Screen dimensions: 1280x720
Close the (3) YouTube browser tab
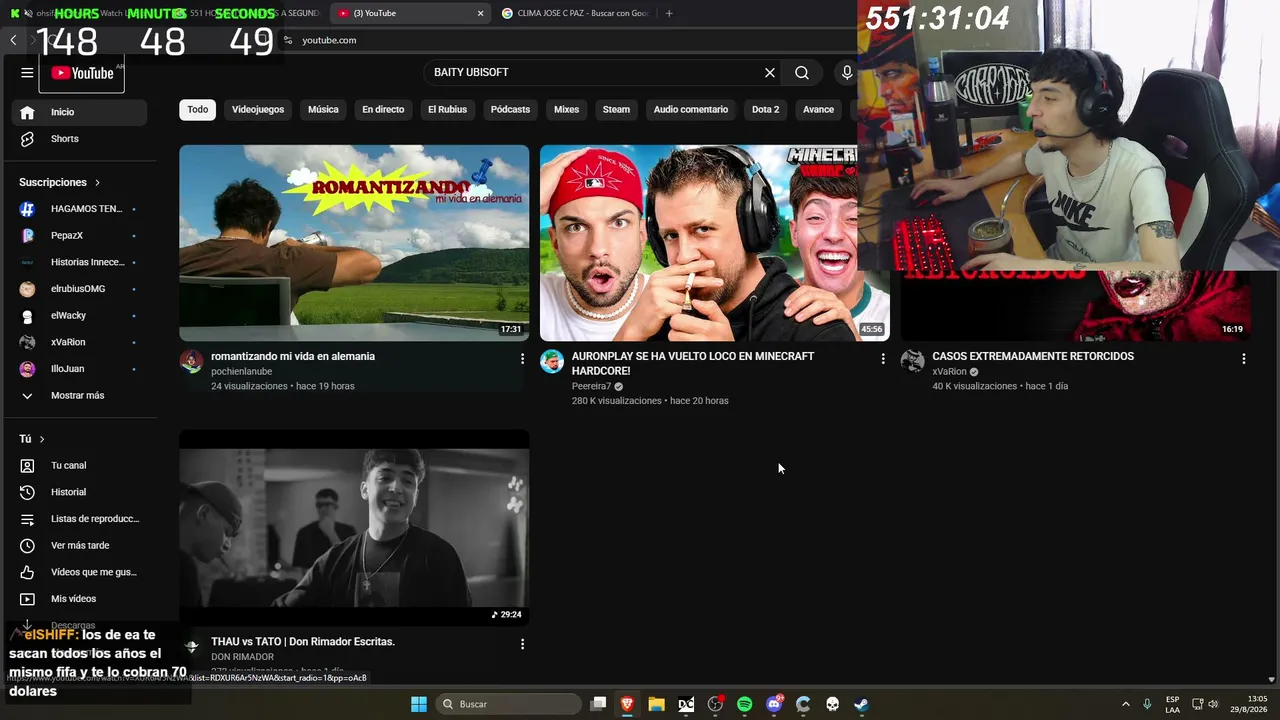480,13
